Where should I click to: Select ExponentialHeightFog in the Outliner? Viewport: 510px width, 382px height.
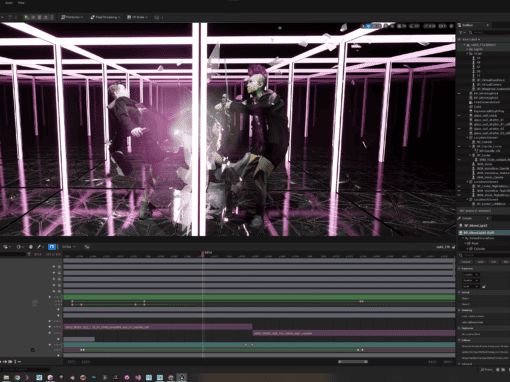coord(488,111)
